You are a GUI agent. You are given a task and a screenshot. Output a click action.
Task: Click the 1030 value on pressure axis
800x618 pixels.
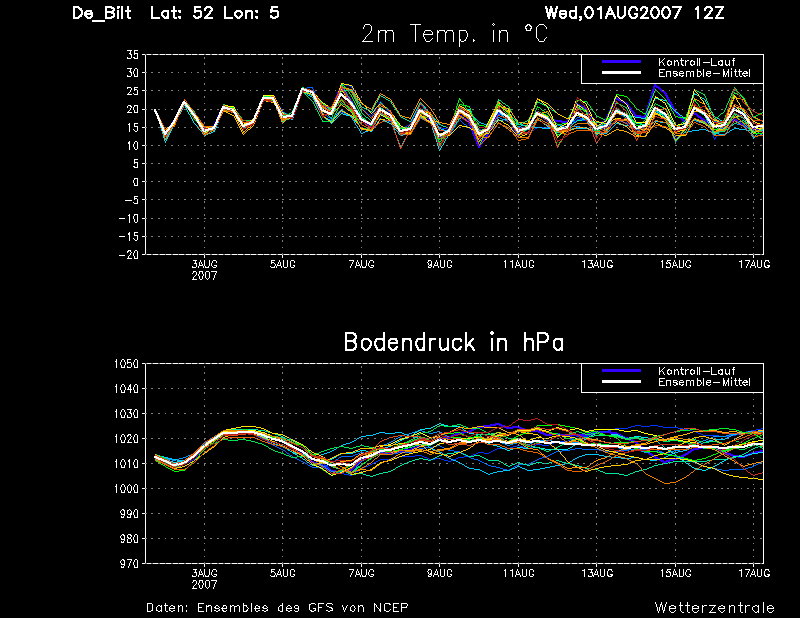[126, 414]
